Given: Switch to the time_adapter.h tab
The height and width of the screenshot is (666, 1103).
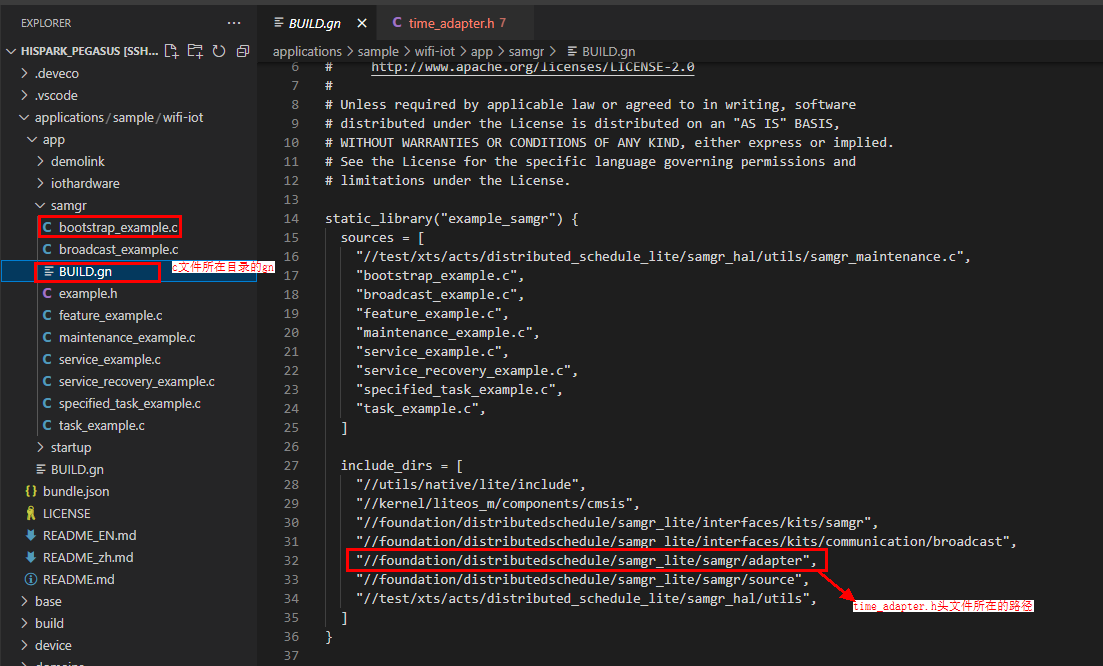Looking at the screenshot, I should coord(455,23).
